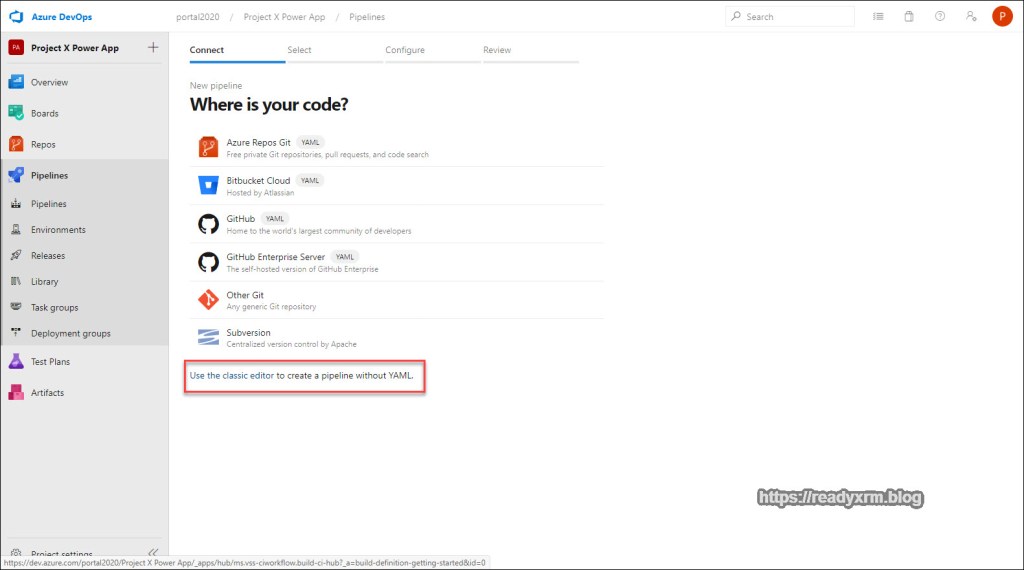Open the Library menu item

44,282
